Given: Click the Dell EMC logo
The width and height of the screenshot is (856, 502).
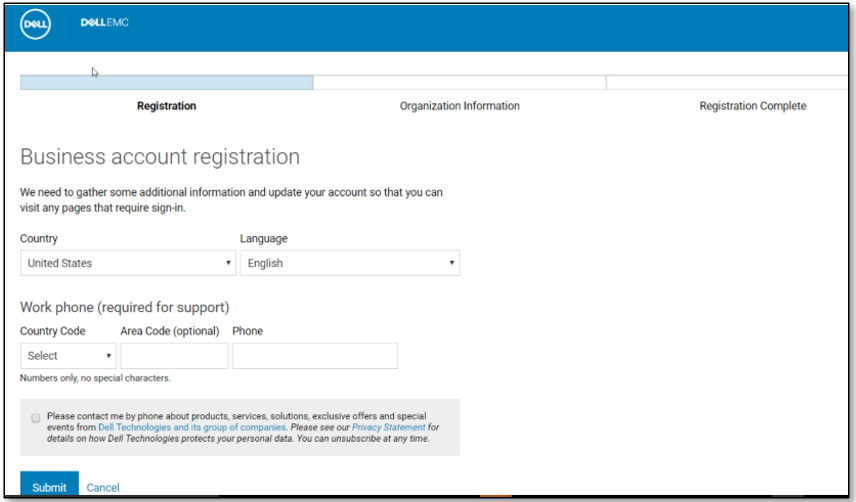Looking at the screenshot, I should [104, 23].
